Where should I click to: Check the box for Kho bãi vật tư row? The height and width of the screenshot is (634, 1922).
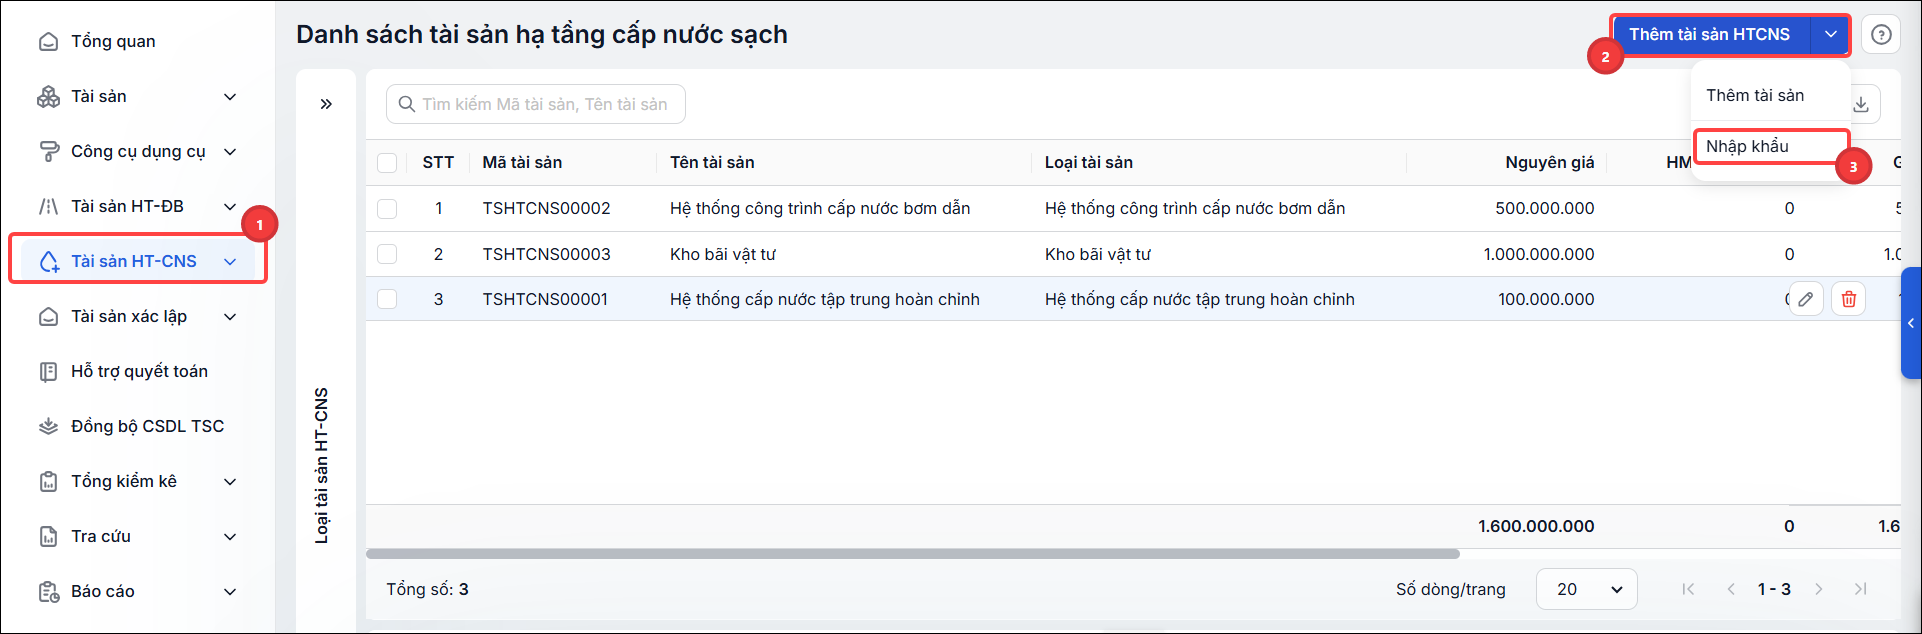pyautogui.click(x=387, y=254)
